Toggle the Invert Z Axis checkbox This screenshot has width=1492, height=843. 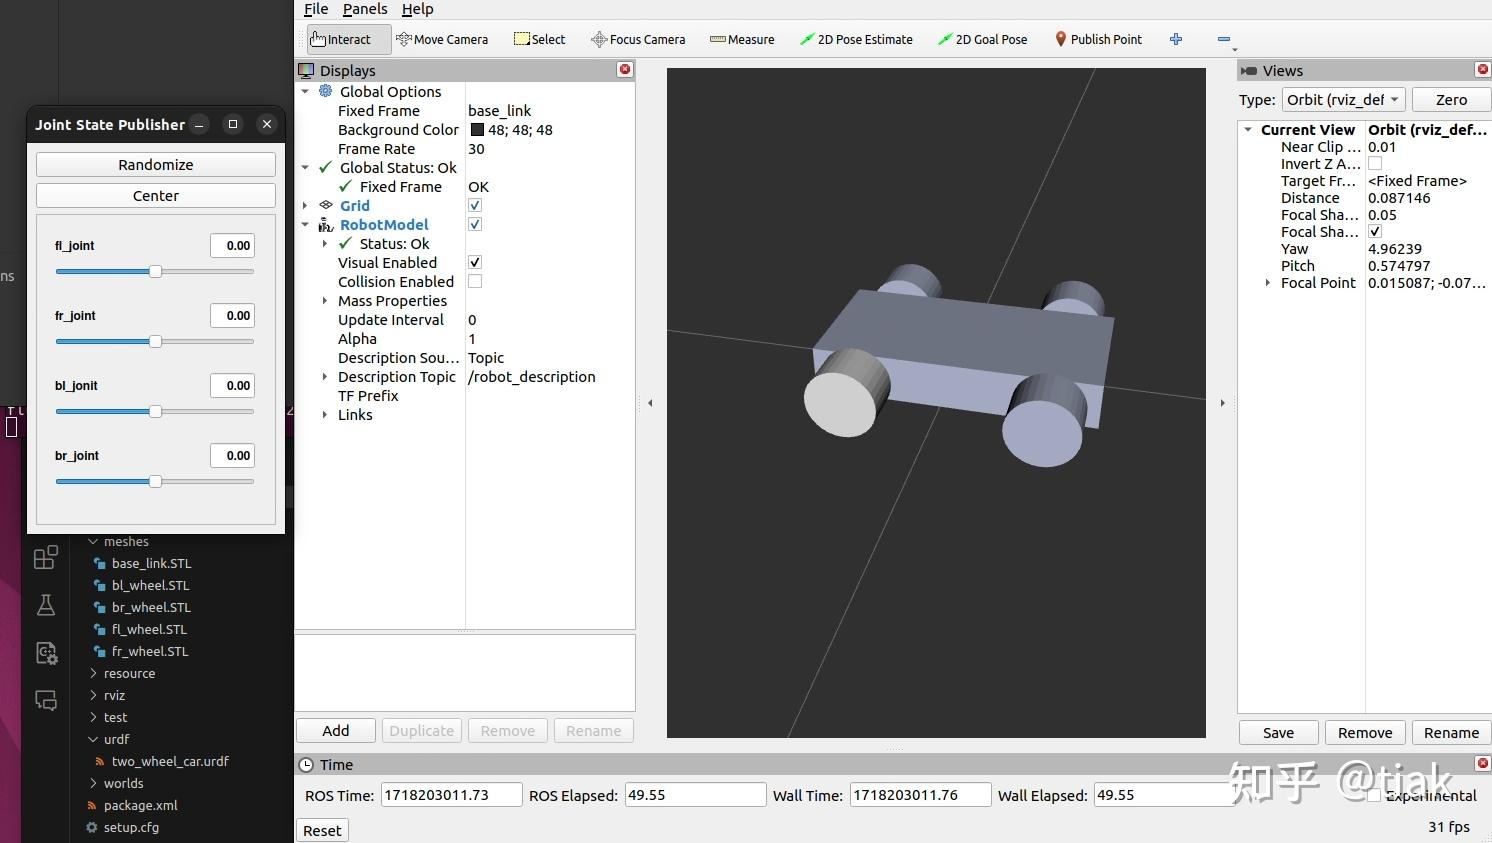1375,163
